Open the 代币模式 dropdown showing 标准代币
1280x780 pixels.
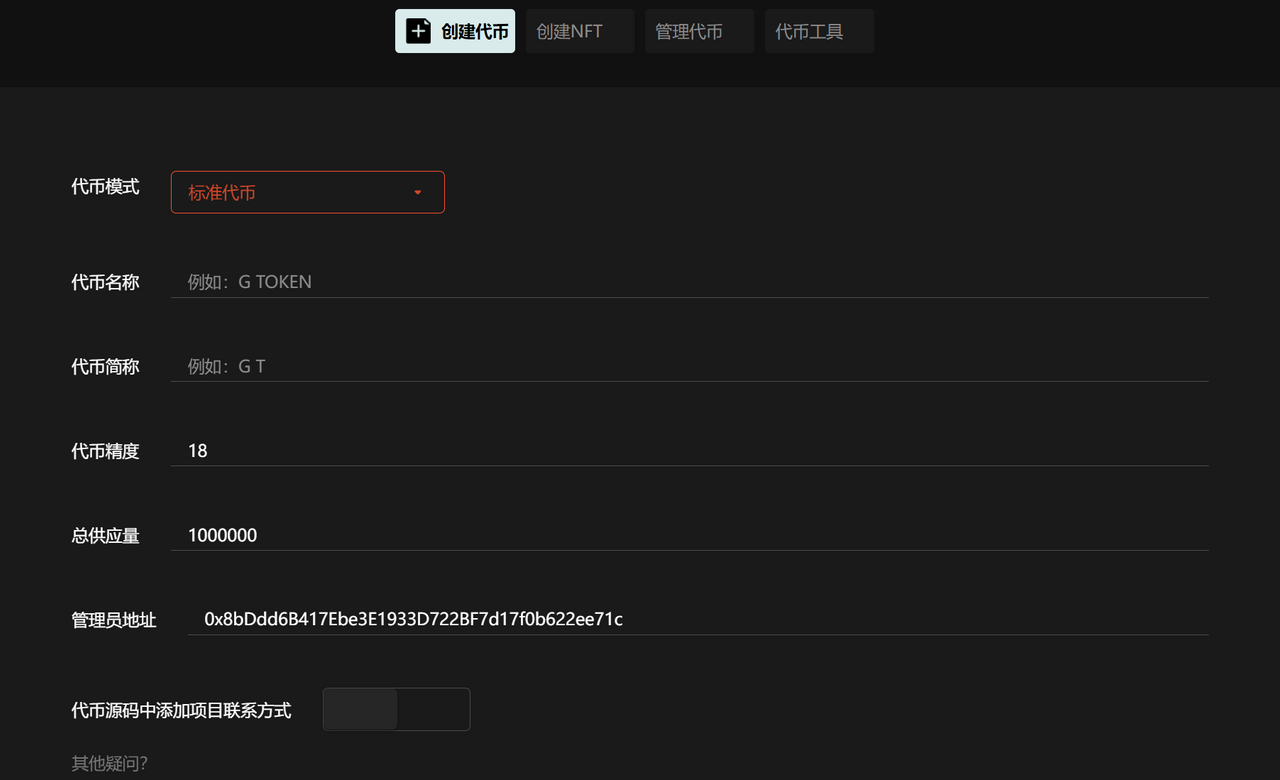[x=308, y=192]
